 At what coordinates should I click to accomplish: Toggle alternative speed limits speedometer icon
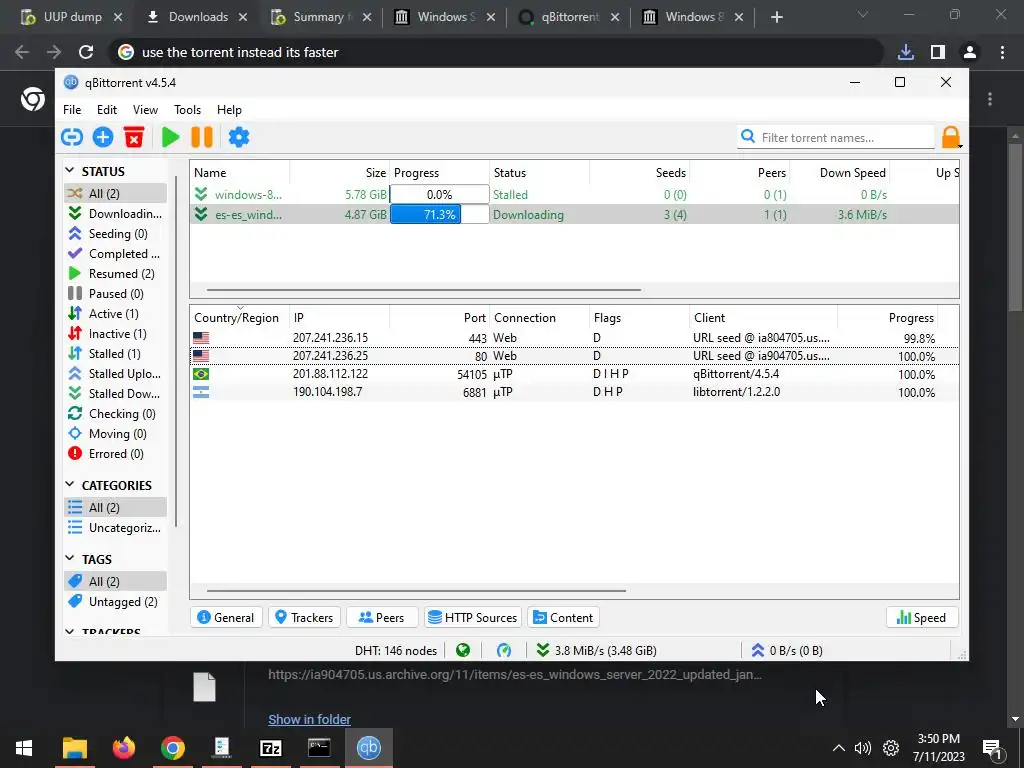point(504,650)
